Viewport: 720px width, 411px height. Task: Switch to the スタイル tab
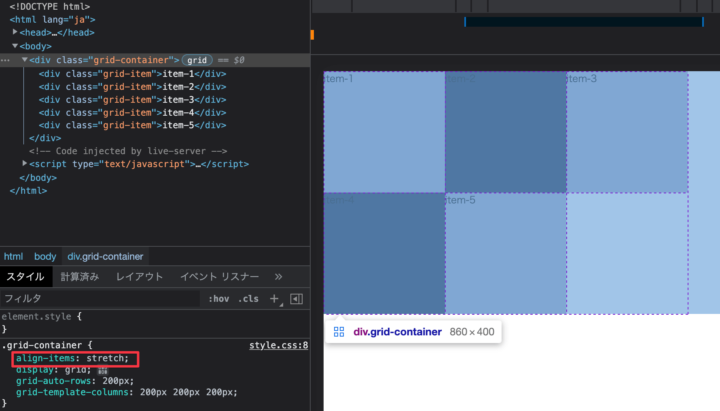pyautogui.click(x=26, y=276)
